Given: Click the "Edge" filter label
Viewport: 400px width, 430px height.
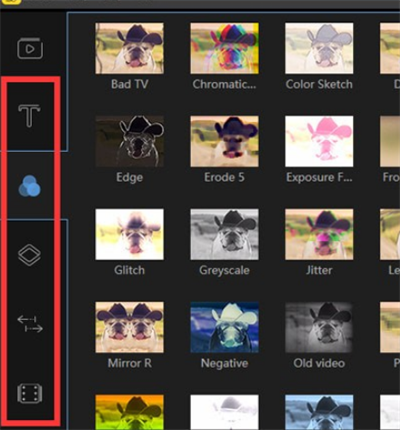Looking at the screenshot, I should tap(129, 177).
